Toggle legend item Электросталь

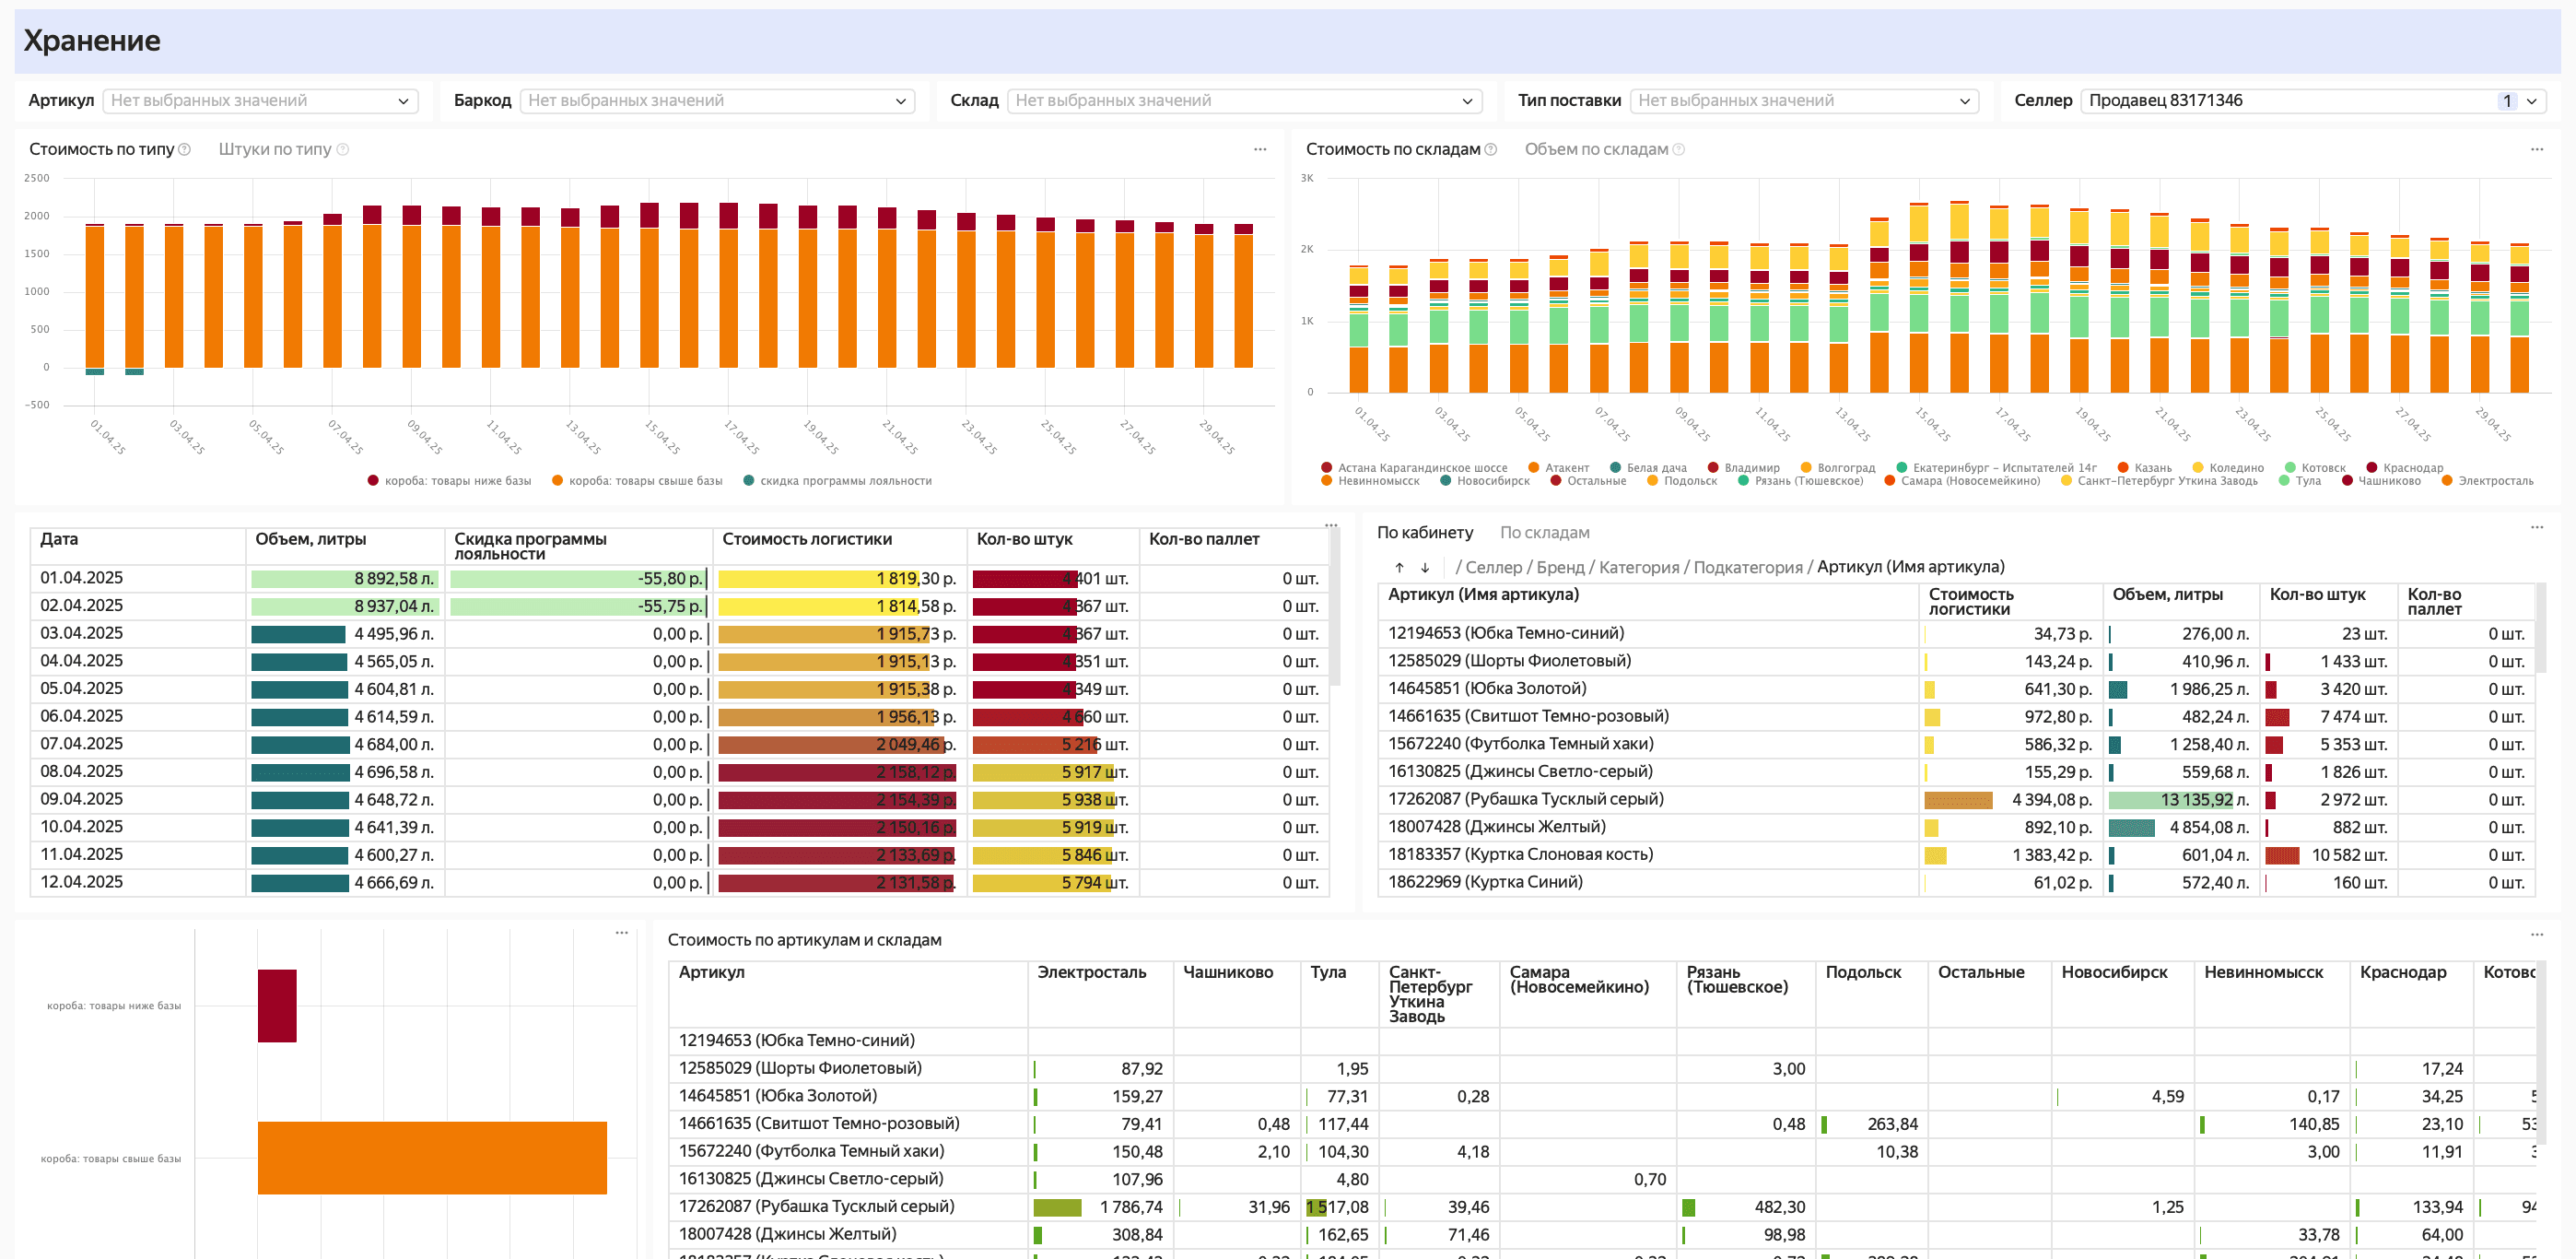(2487, 481)
